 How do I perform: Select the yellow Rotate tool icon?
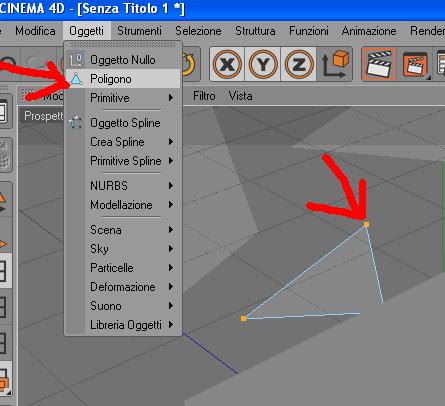pos(189,64)
